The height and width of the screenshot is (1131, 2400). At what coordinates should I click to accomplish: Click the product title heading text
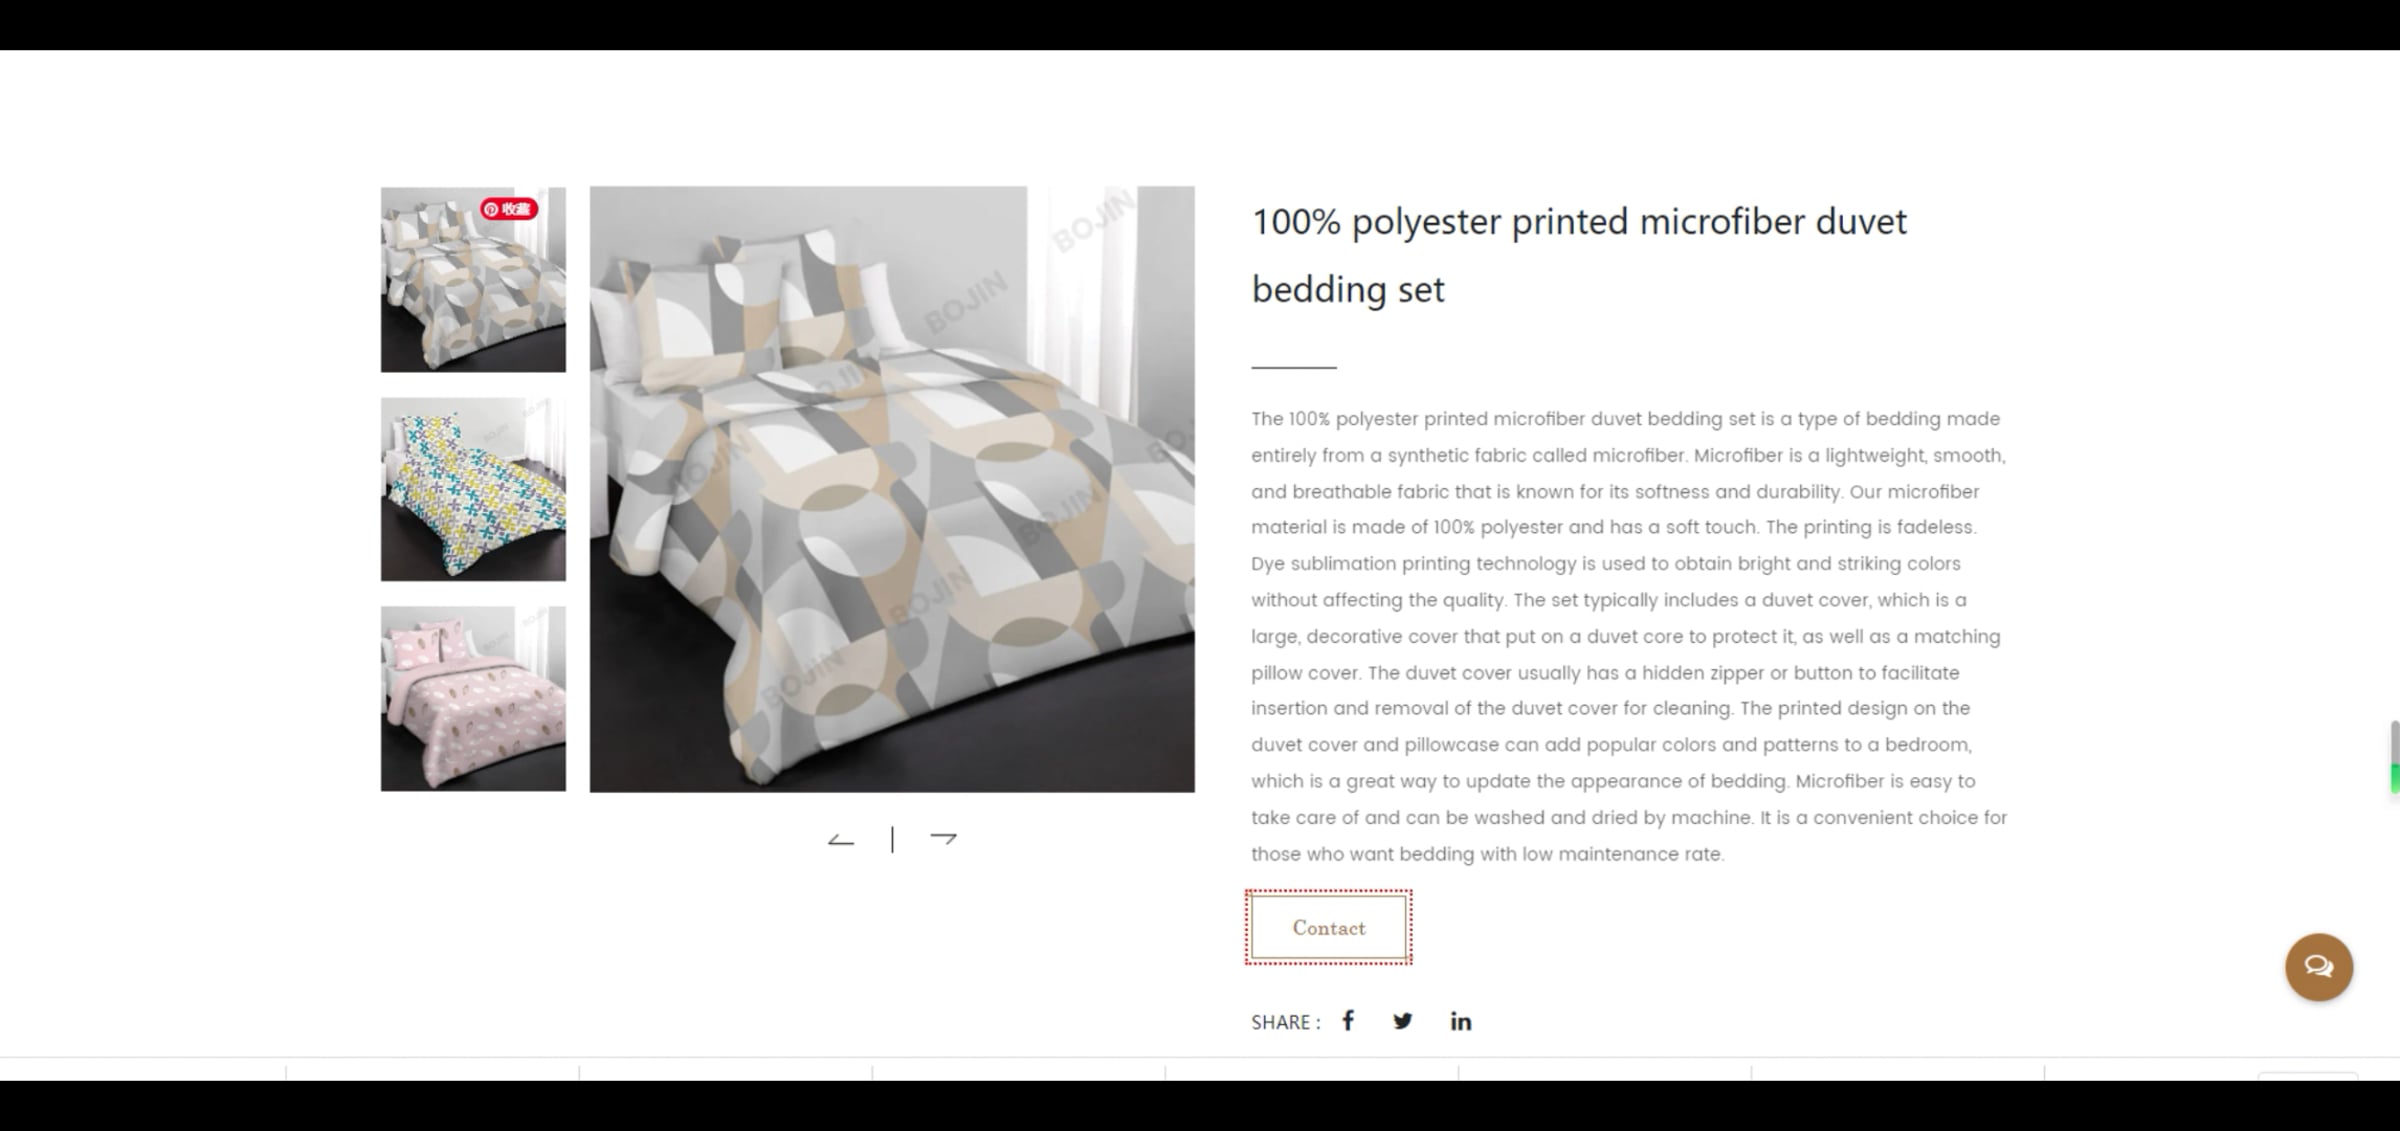(1579, 255)
